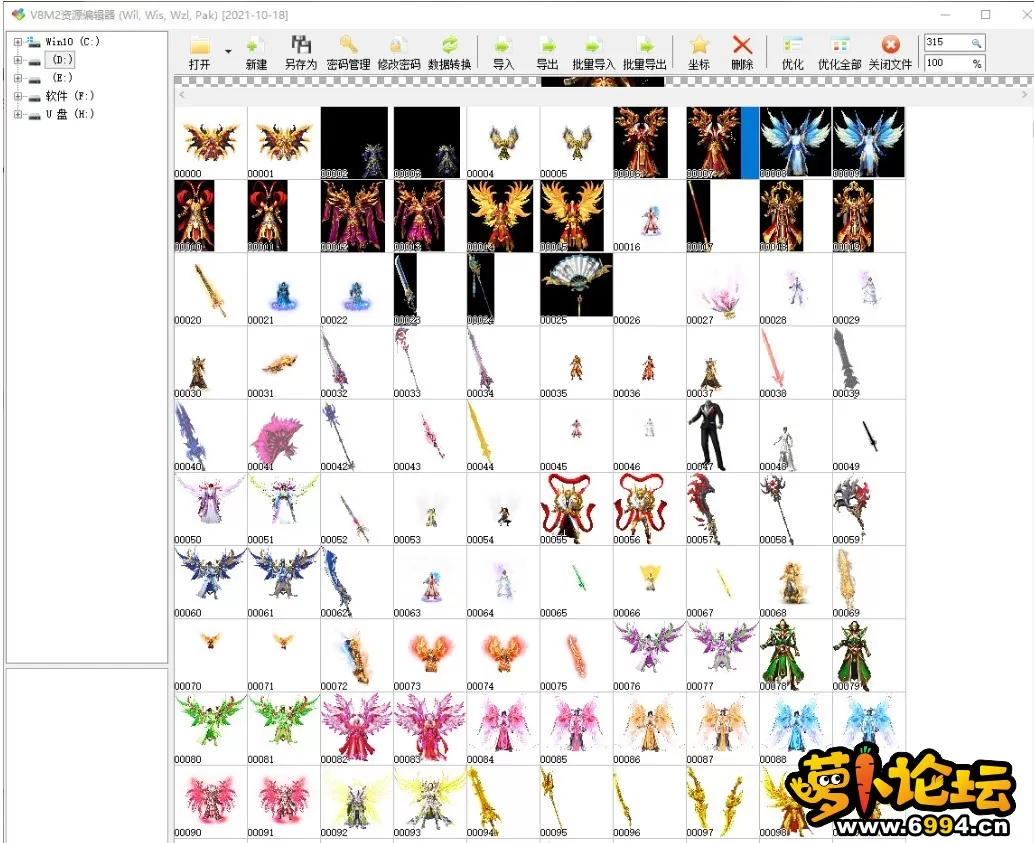This screenshot has height=843, width=1034.
Task: Select golden weapon thumbnail 00097
Action: [x=722, y=801]
